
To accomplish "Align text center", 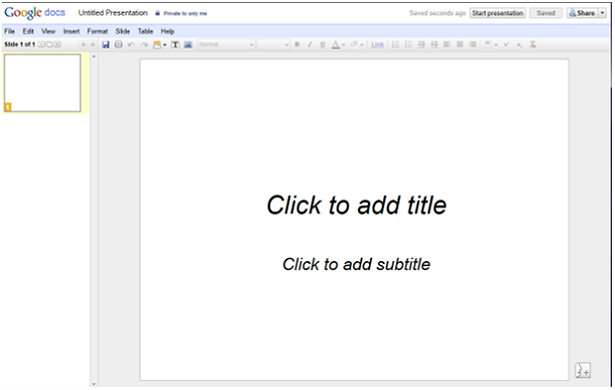I will (x=460, y=45).
